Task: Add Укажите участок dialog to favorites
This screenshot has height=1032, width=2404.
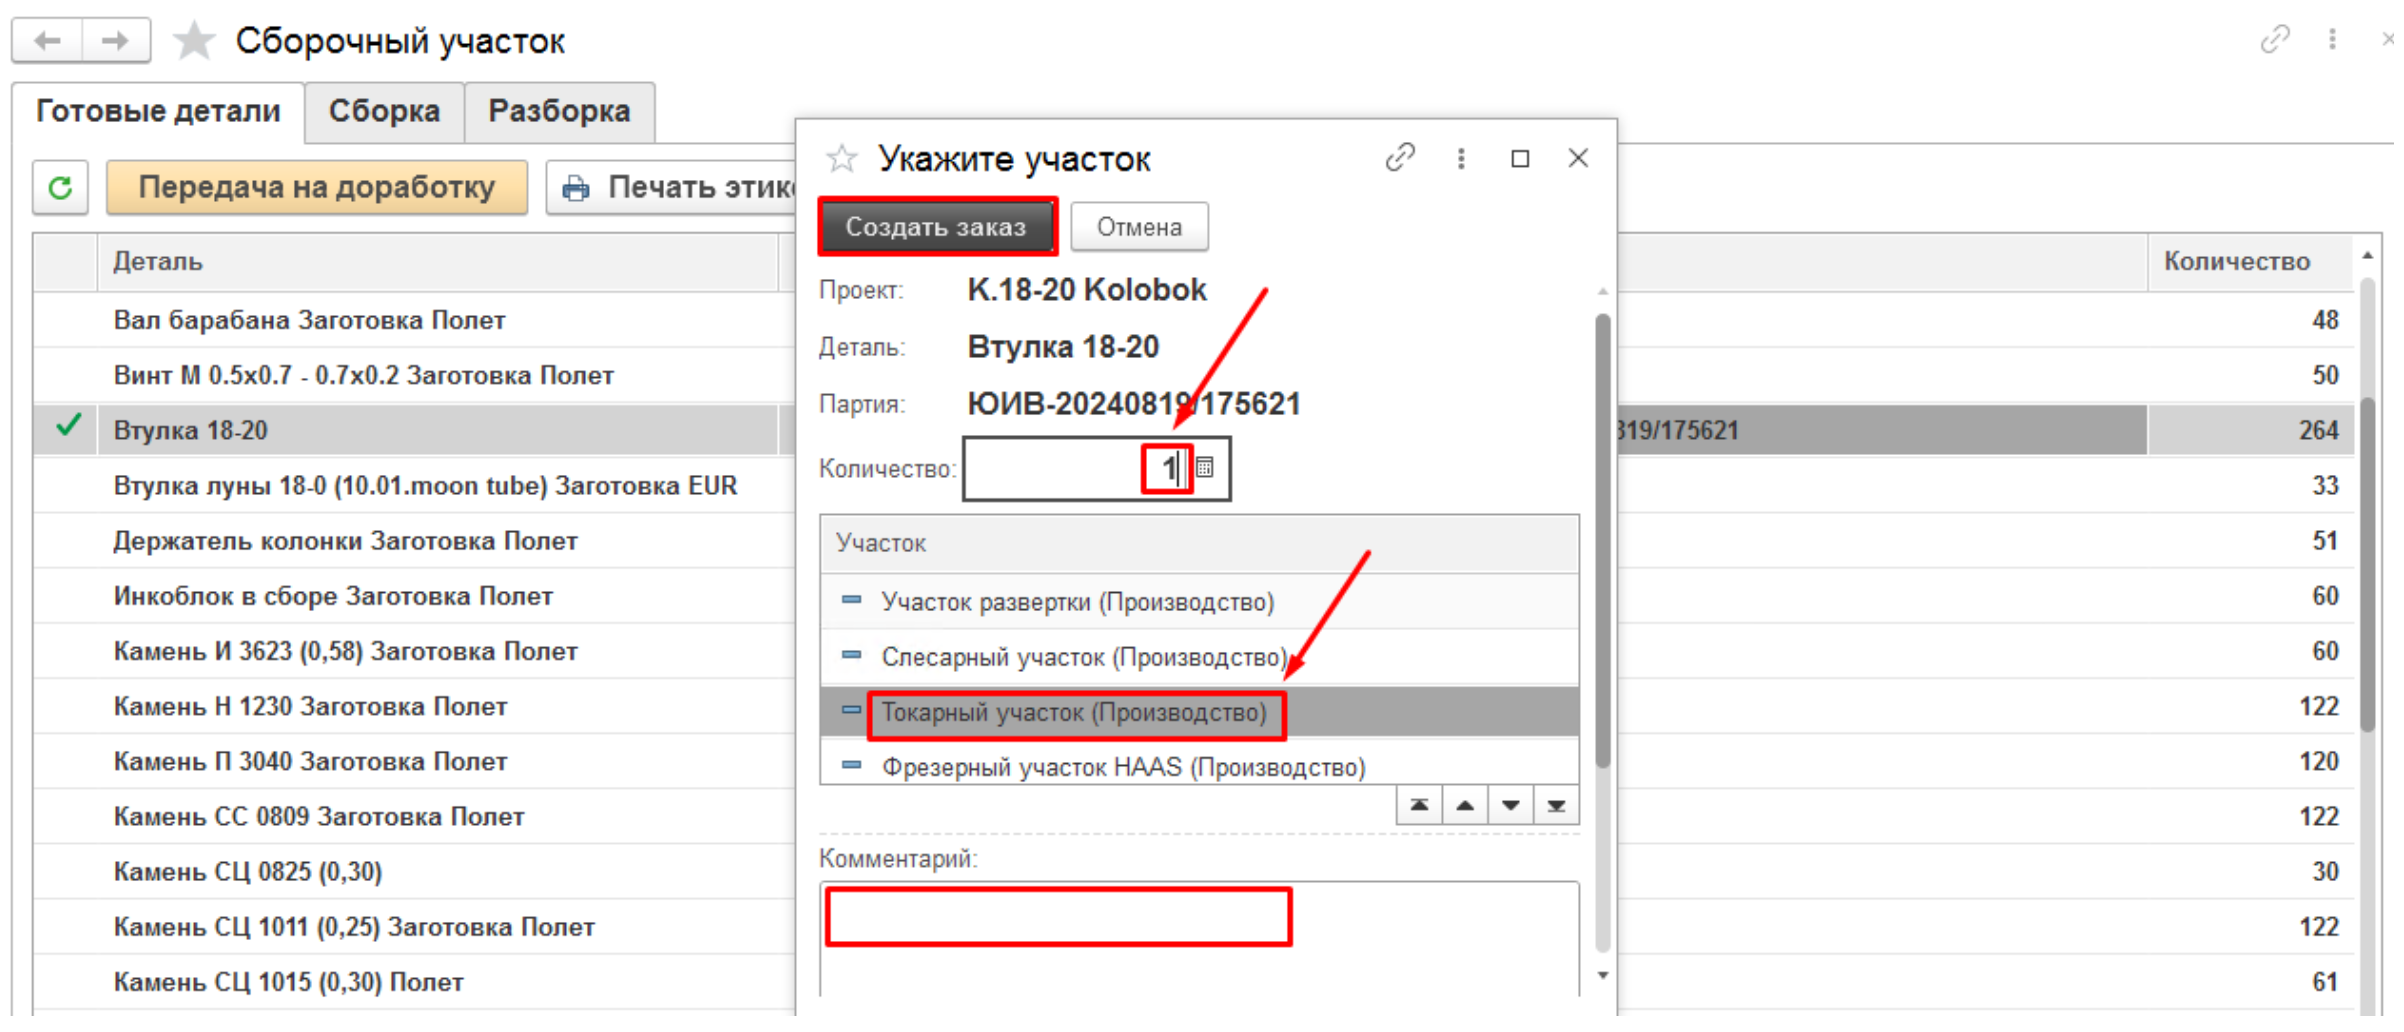Action: click(841, 159)
